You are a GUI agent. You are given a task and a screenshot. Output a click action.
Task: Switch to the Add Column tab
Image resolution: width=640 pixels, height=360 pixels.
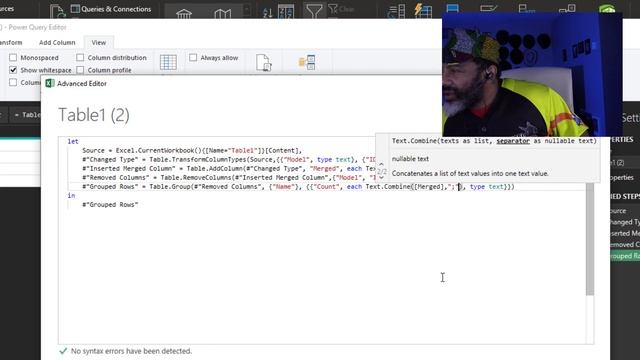pyautogui.click(x=57, y=42)
